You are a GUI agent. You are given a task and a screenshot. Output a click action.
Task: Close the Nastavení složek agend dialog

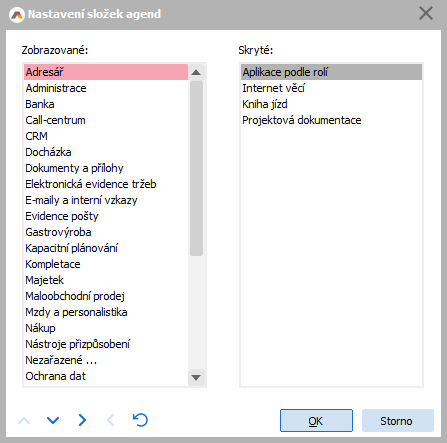click(426, 14)
